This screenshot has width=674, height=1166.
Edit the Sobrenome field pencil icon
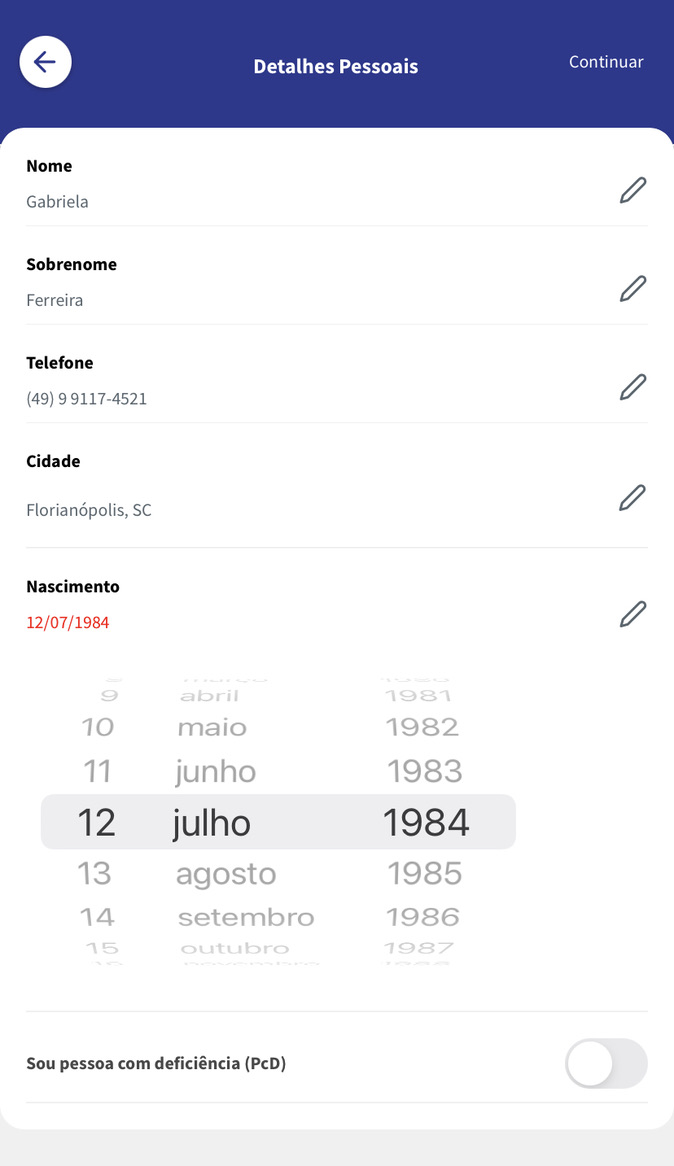click(x=633, y=289)
